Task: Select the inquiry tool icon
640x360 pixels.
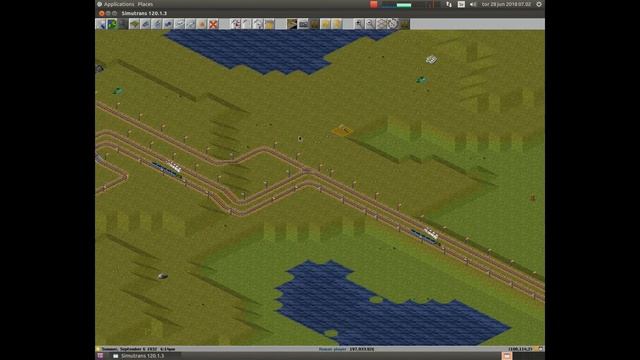Action: tap(123, 24)
